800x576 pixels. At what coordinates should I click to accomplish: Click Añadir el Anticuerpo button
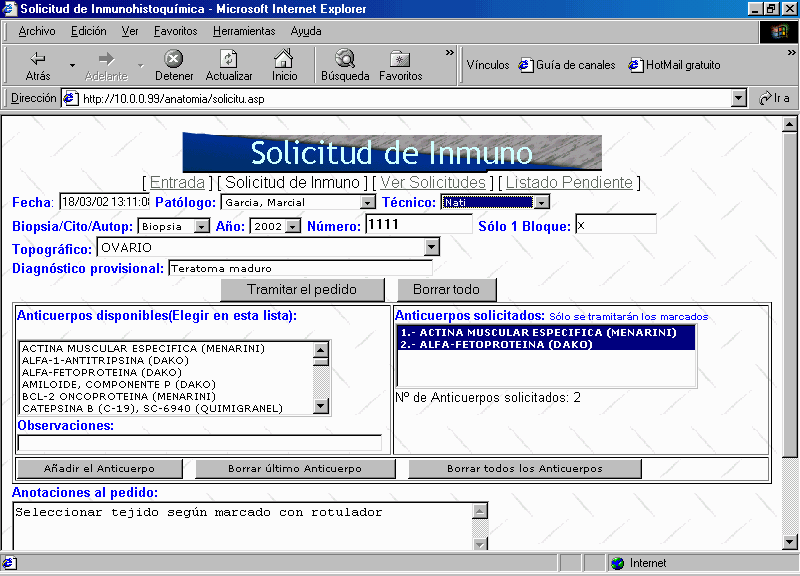click(x=99, y=469)
